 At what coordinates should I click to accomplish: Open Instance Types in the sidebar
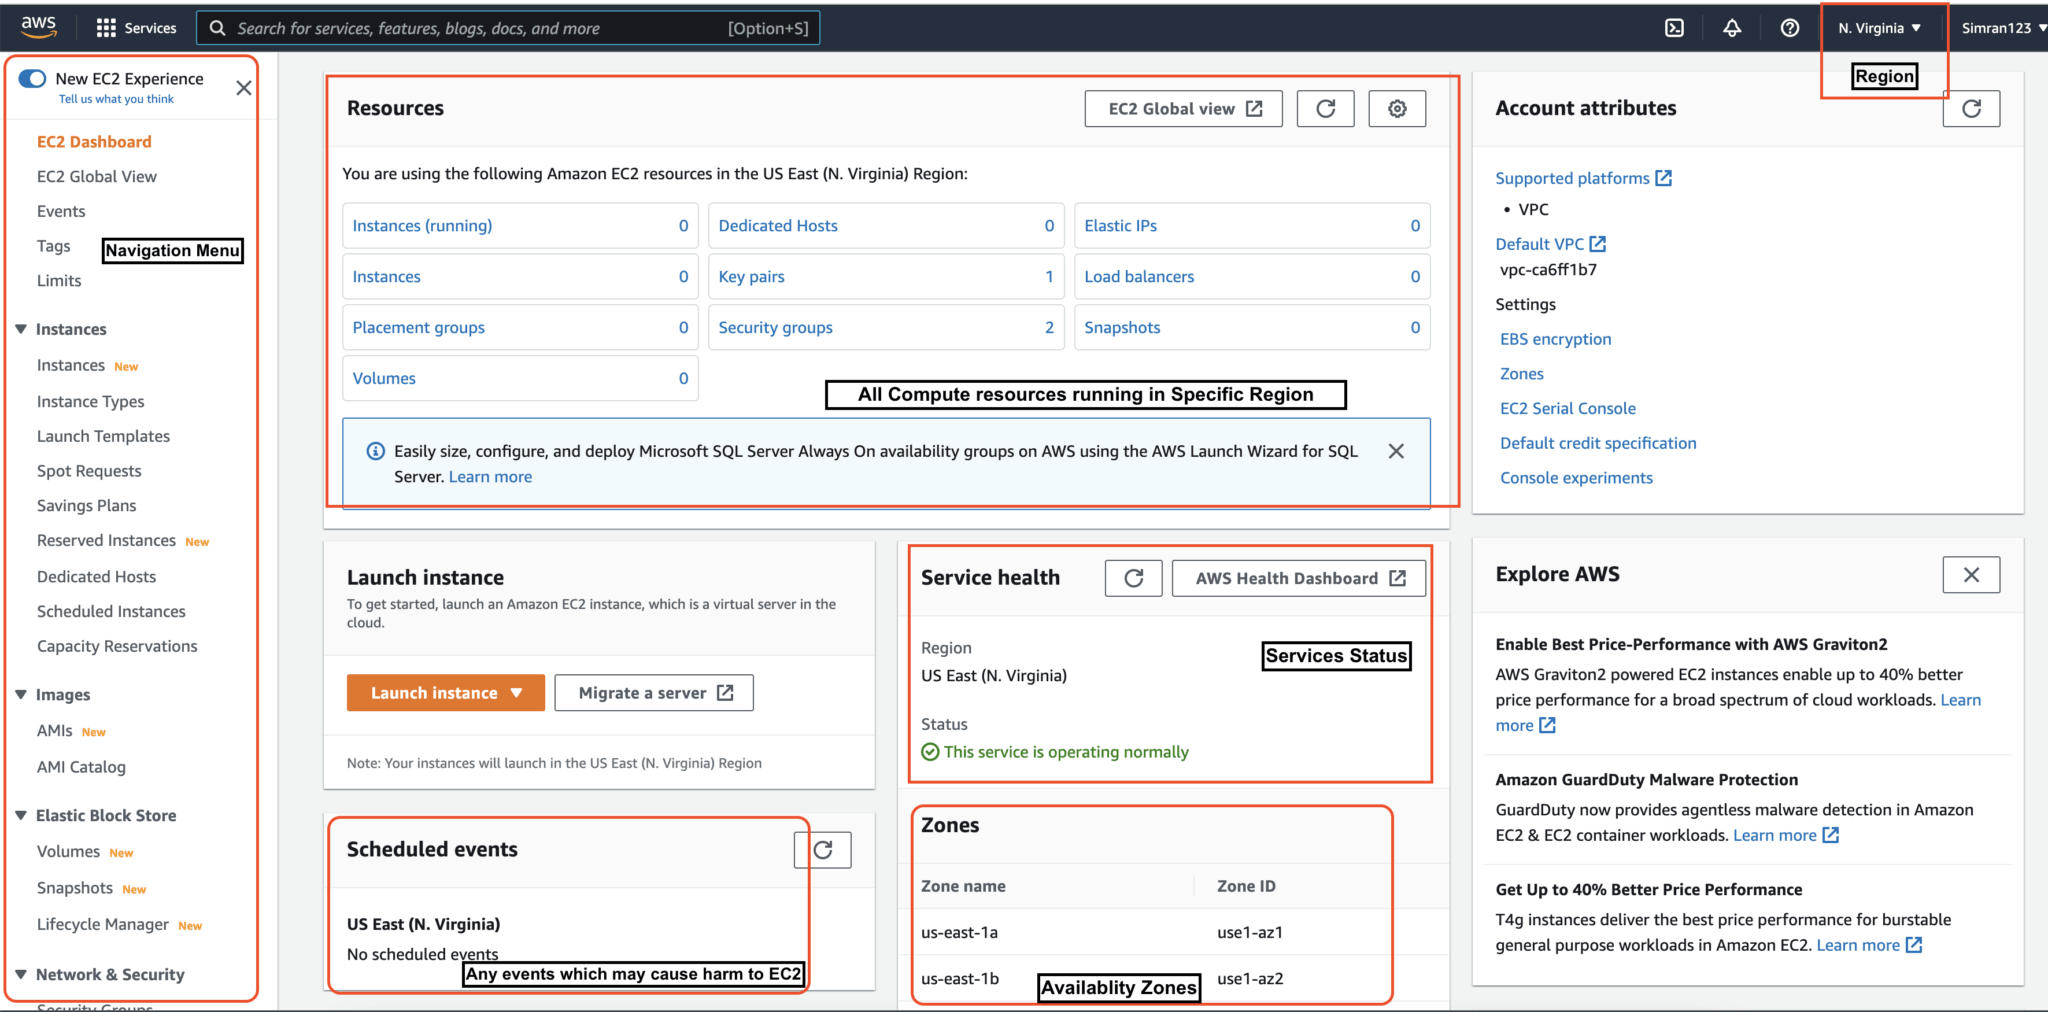(x=90, y=402)
